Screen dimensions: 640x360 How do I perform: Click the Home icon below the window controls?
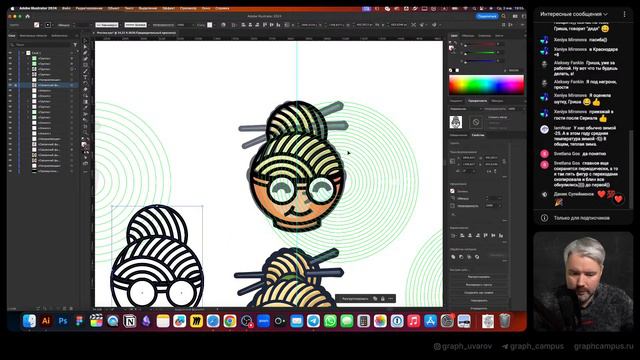28,16
